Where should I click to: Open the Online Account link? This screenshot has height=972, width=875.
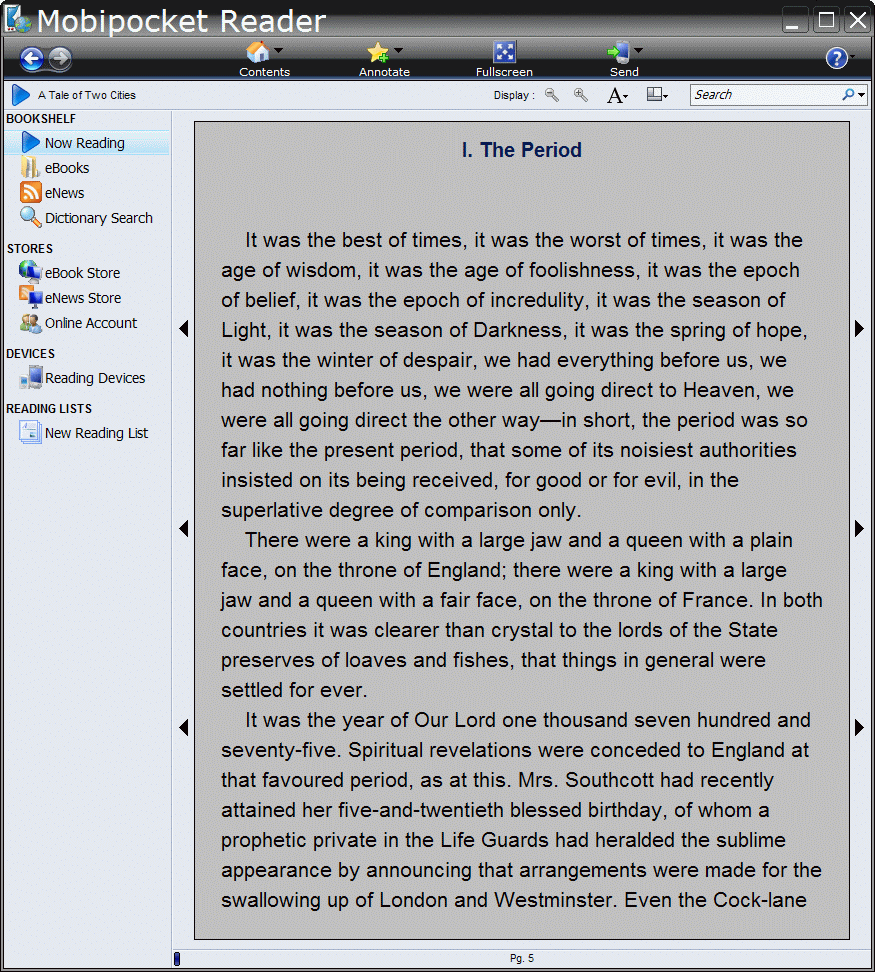point(91,323)
